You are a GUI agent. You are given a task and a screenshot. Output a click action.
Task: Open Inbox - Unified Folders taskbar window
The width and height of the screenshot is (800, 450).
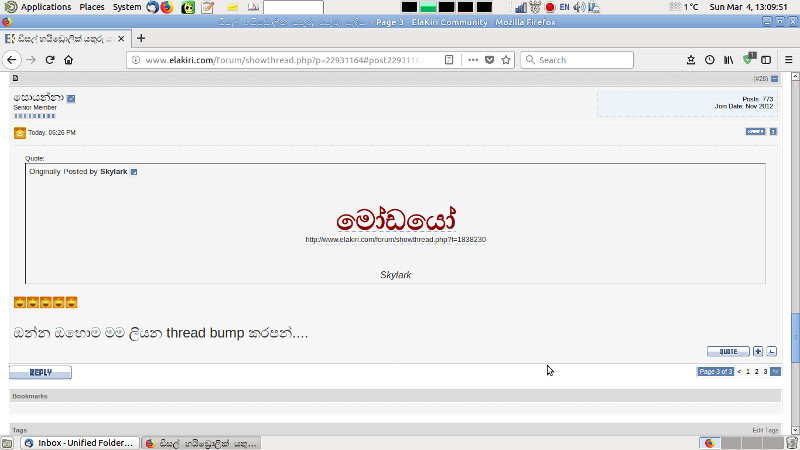[x=81, y=443]
